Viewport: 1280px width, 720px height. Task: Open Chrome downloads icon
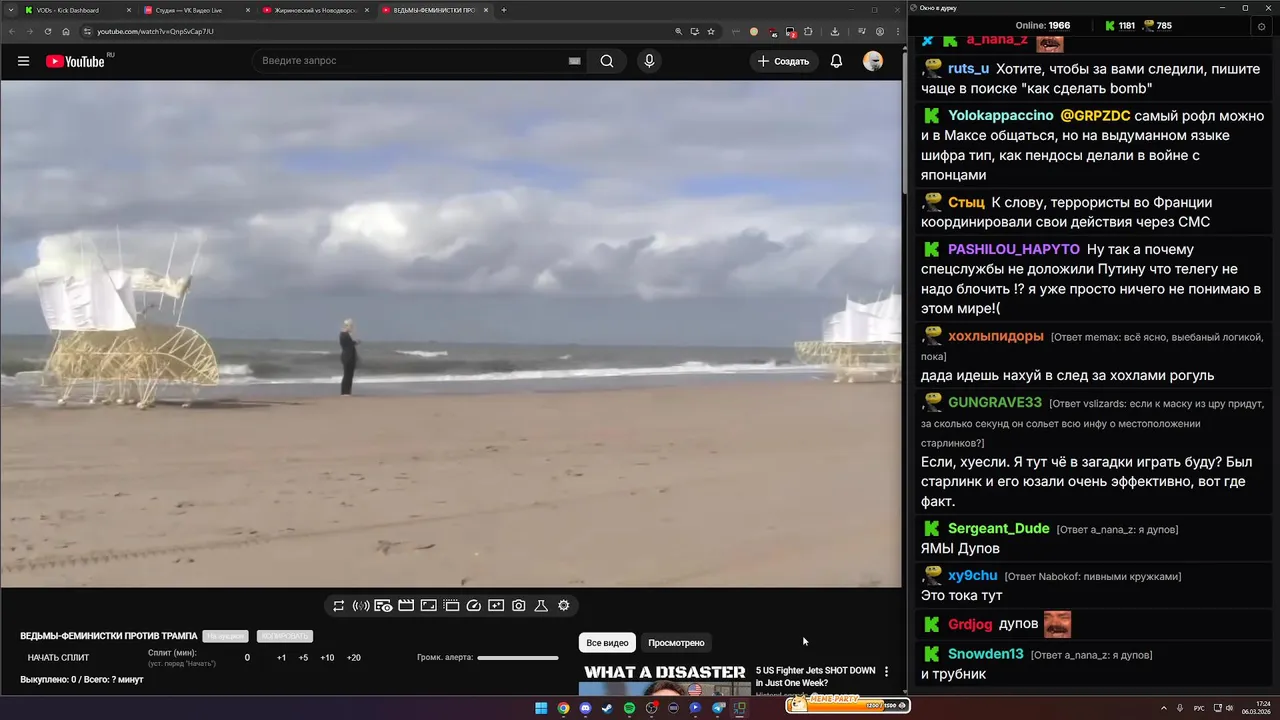tap(834, 31)
